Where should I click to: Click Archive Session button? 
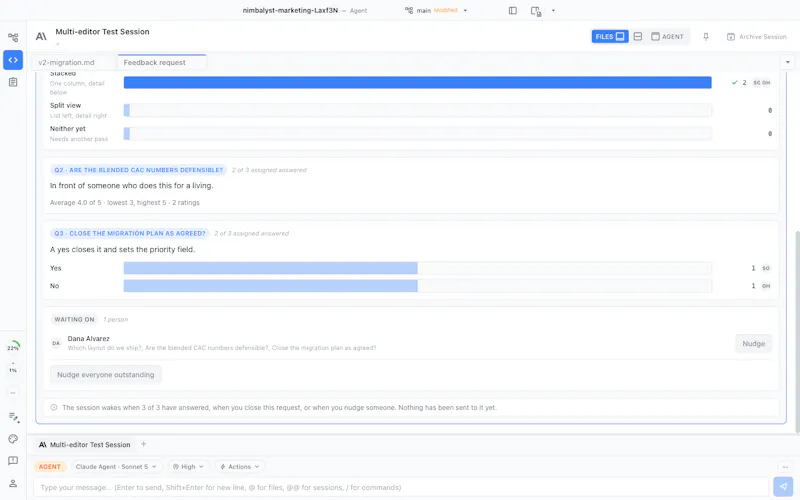tap(757, 37)
